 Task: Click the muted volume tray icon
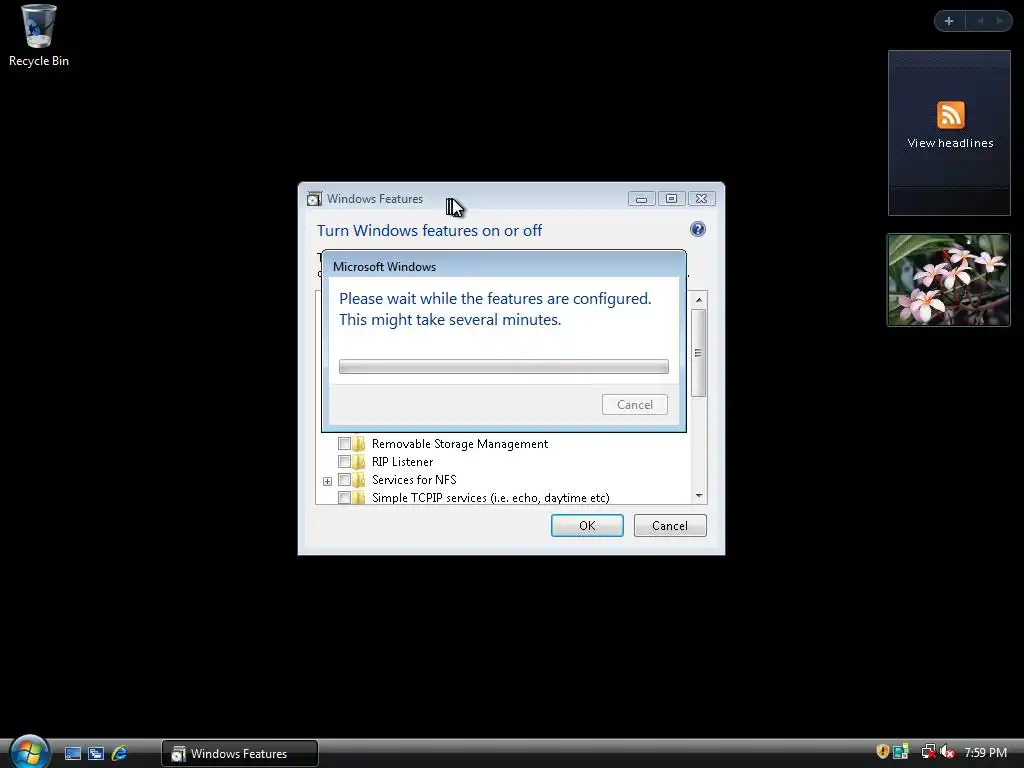click(948, 752)
